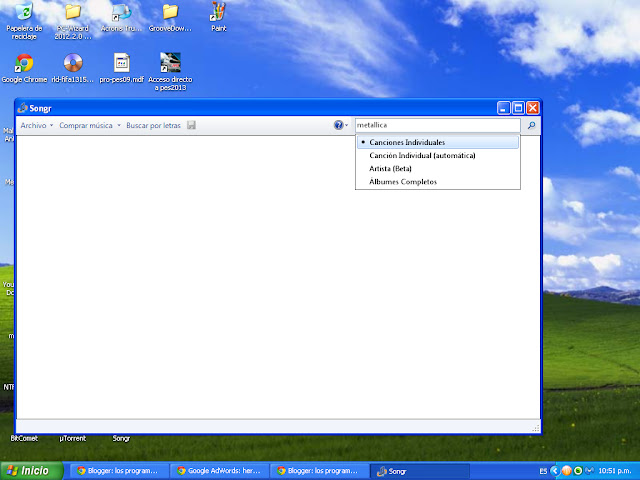Expand the Archivo menu arrow

click(51, 125)
